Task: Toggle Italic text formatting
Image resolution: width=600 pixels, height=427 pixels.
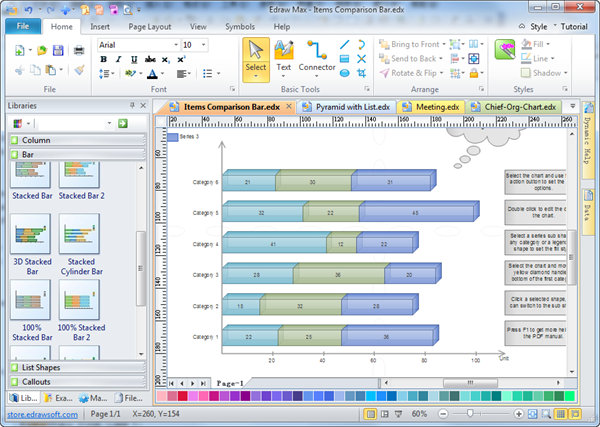Action: pyautogui.click(x=117, y=60)
